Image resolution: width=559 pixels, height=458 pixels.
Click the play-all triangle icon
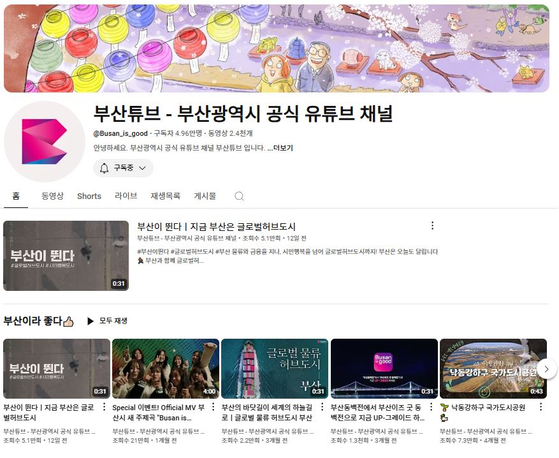click(91, 321)
